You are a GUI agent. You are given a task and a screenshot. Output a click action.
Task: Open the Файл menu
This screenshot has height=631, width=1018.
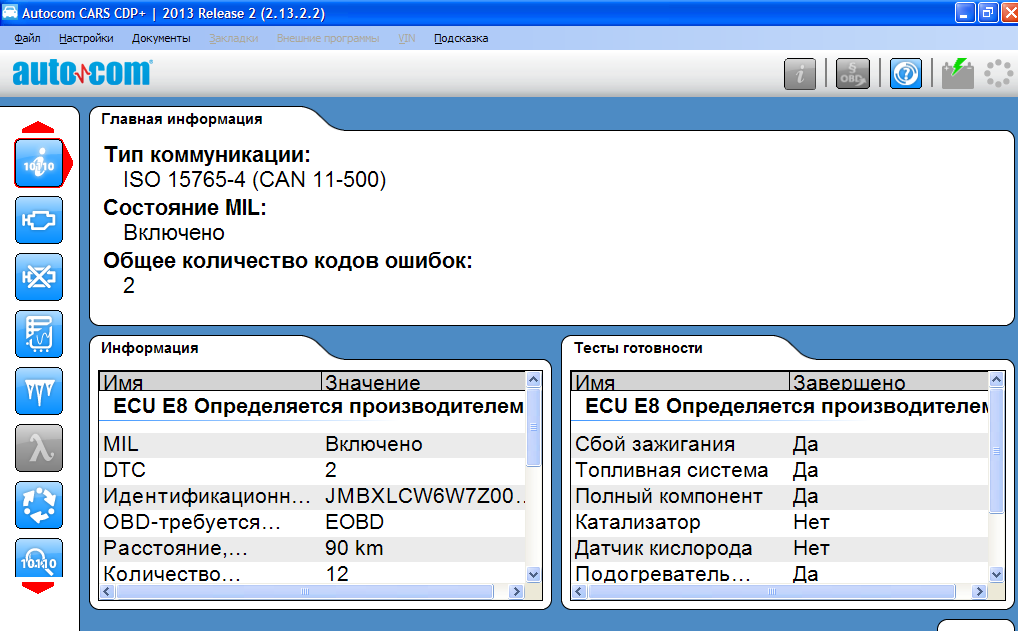(x=28, y=38)
